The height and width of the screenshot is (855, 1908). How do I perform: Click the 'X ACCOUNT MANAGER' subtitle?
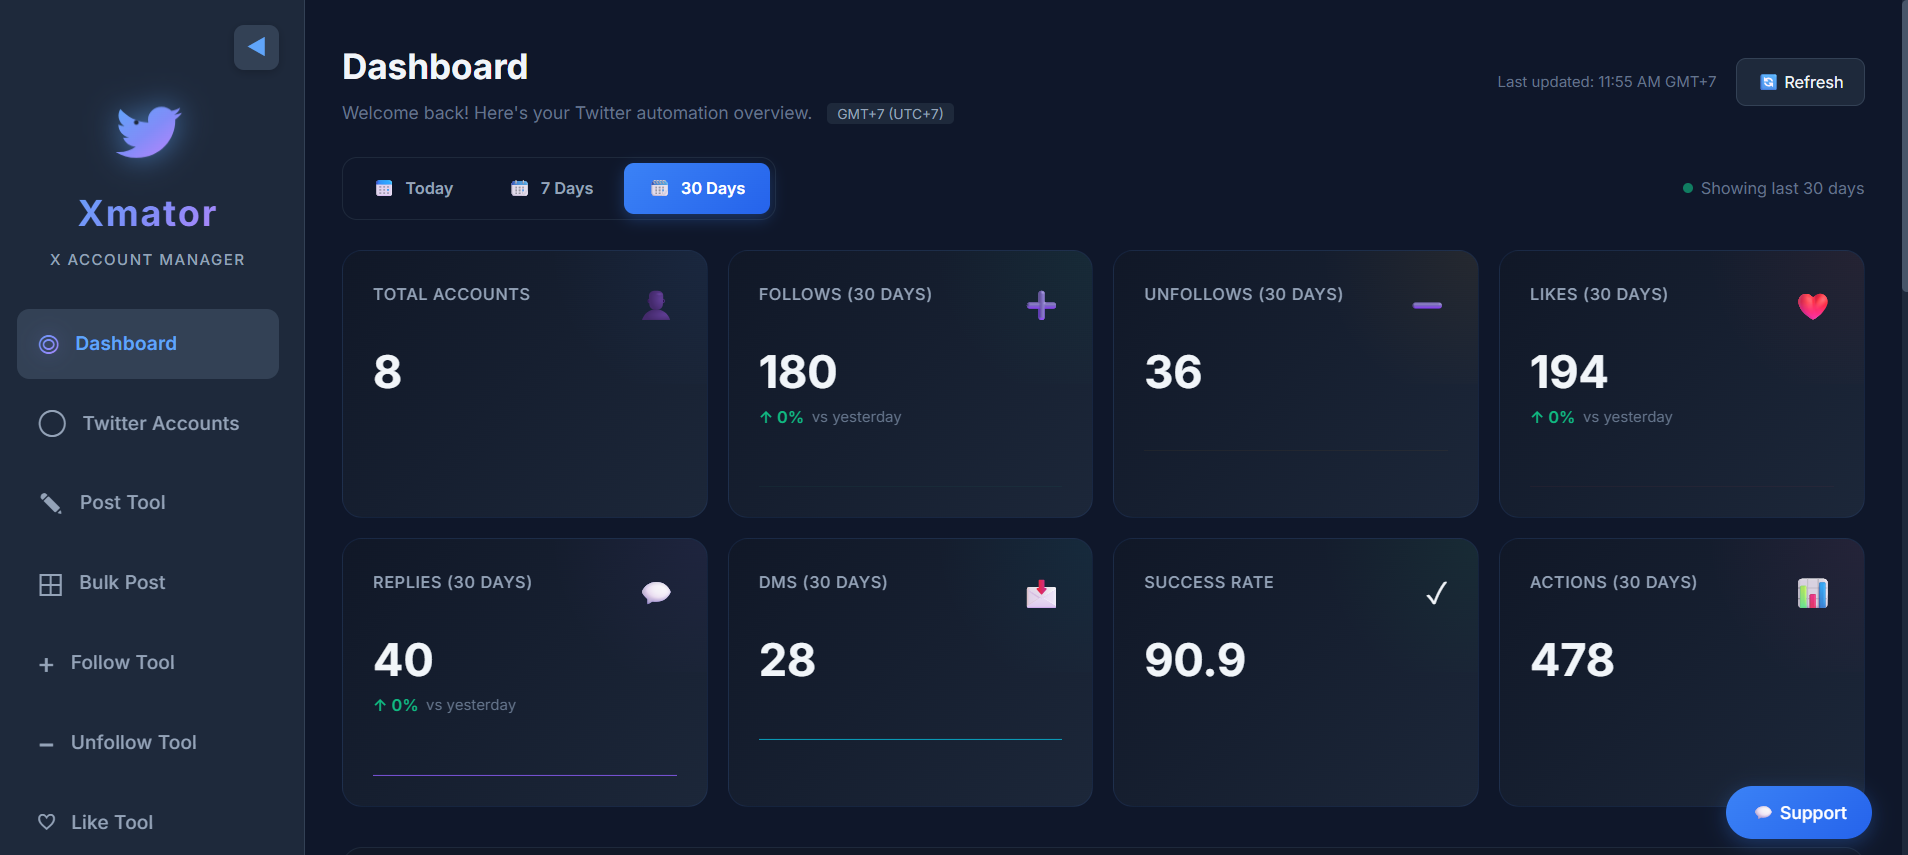tap(148, 260)
